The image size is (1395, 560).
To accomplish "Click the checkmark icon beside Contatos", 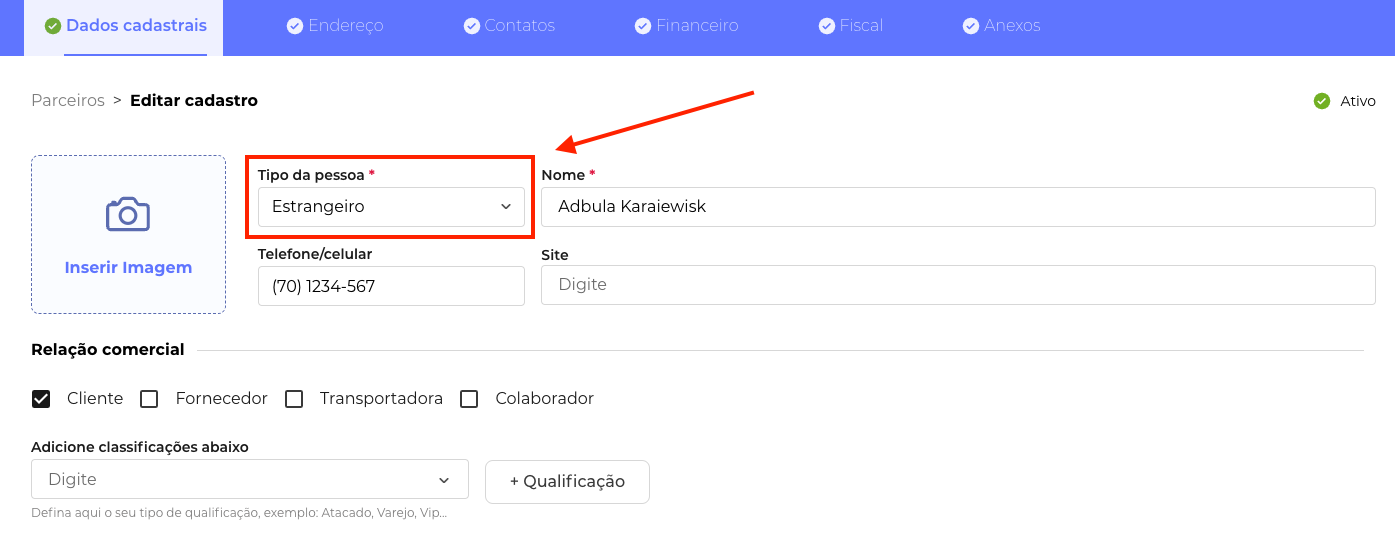I will [x=472, y=26].
